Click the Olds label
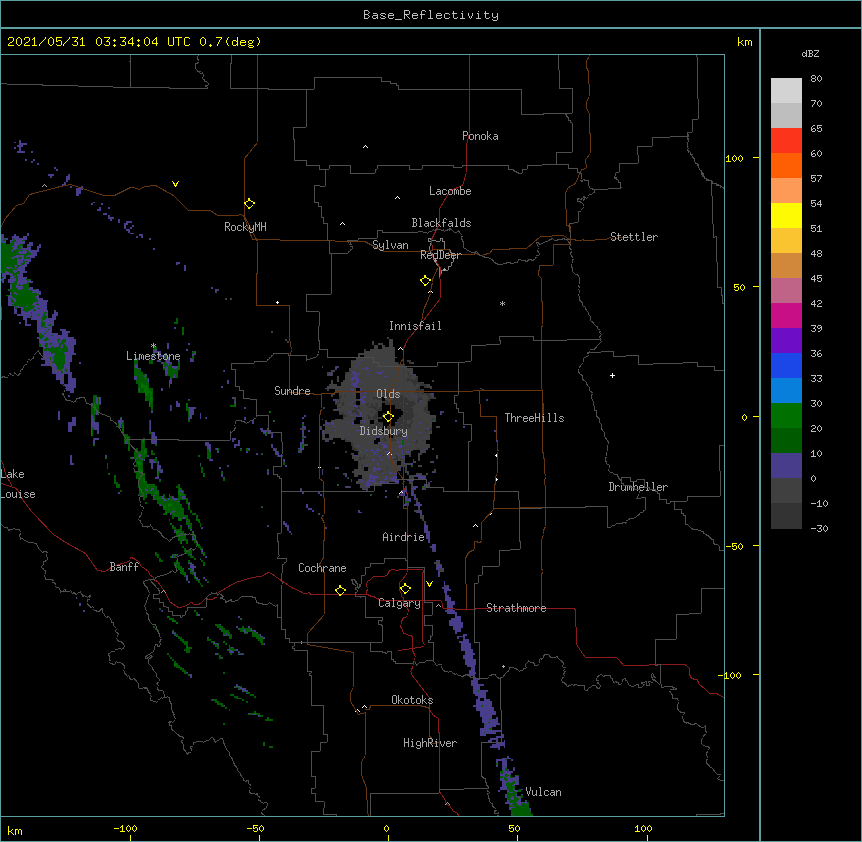This screenshot has height=842, width=862. [x=388, y=394]
